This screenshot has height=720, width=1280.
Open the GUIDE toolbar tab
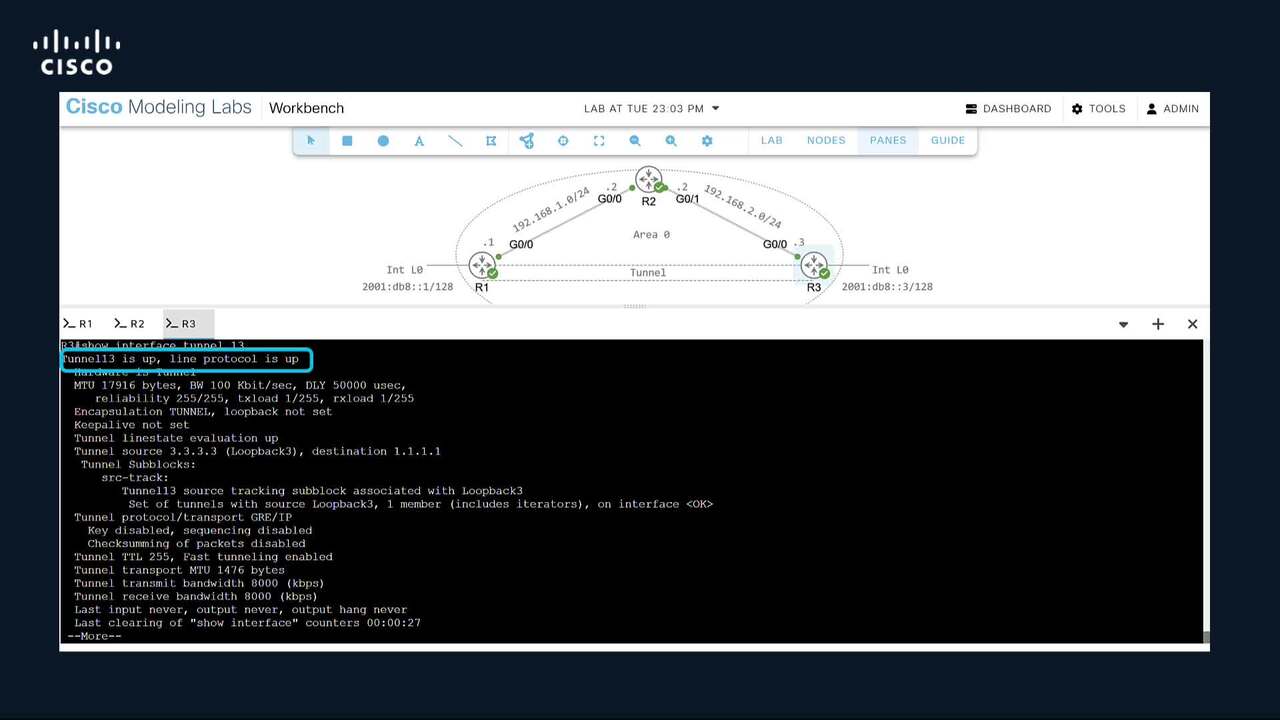(948, 140)
